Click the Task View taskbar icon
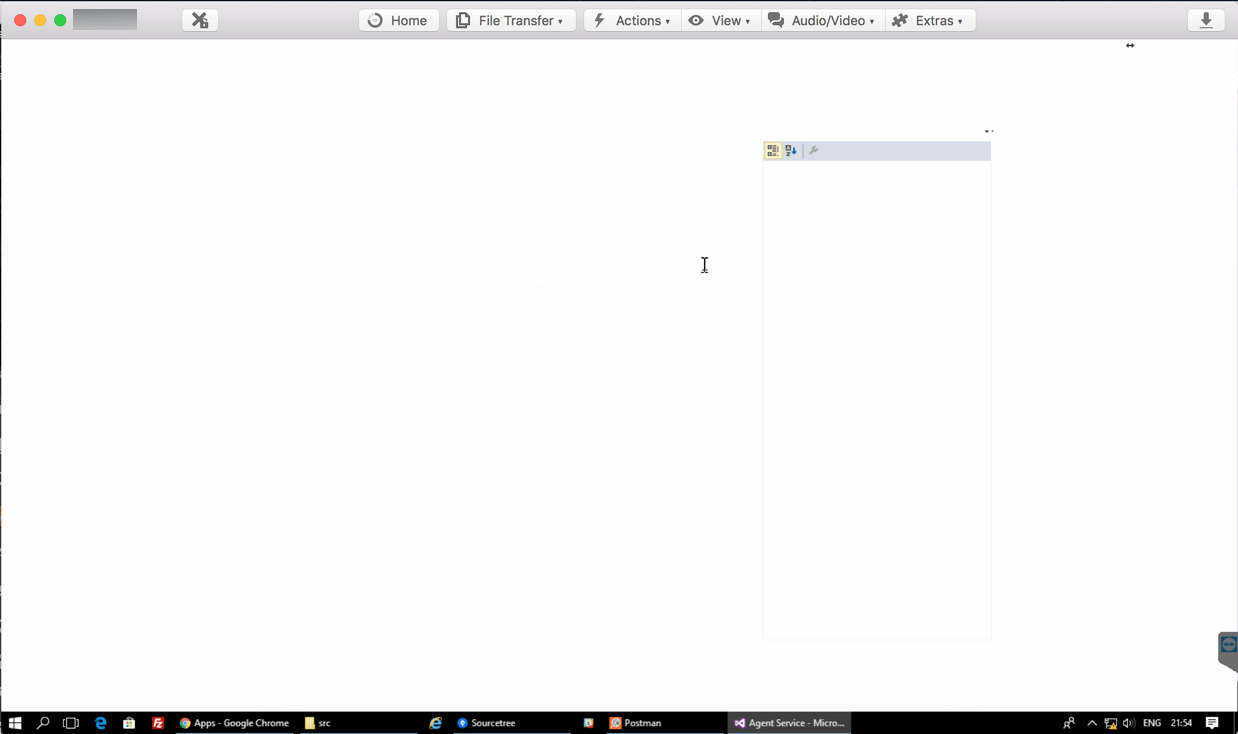The image size is (1238, 734). pyautogui.click(x=71, y=723)
